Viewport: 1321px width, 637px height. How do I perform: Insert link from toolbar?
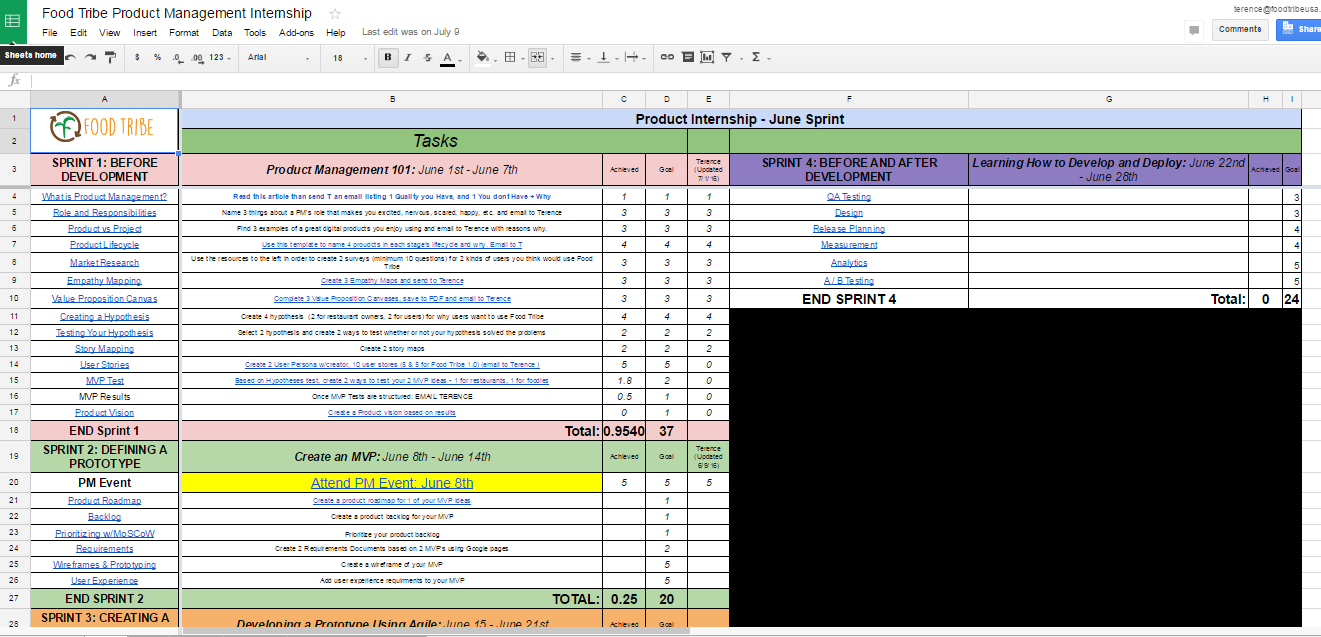tap(667, 58)
